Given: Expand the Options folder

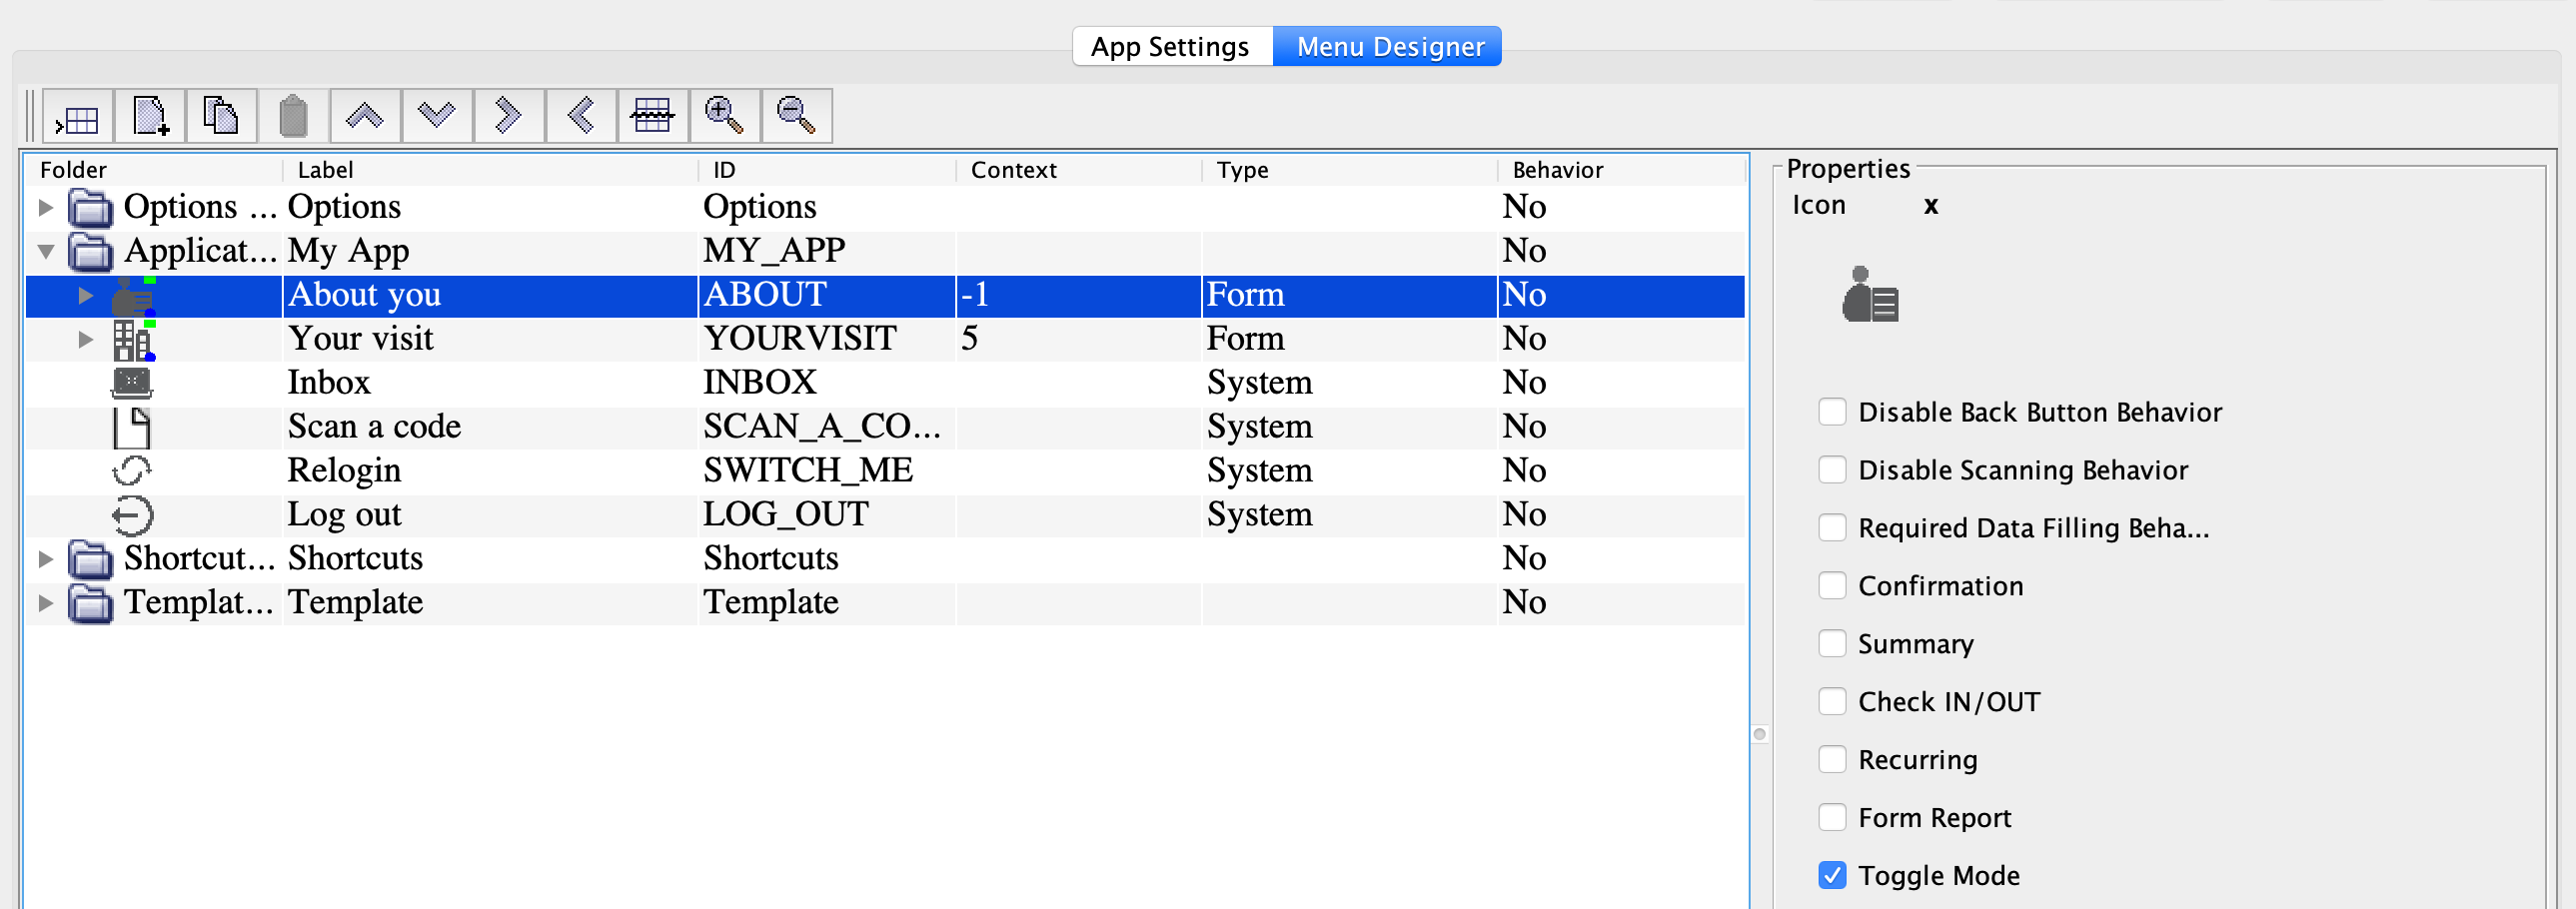Looking at the screenshot, I should (x=46, y=207).
